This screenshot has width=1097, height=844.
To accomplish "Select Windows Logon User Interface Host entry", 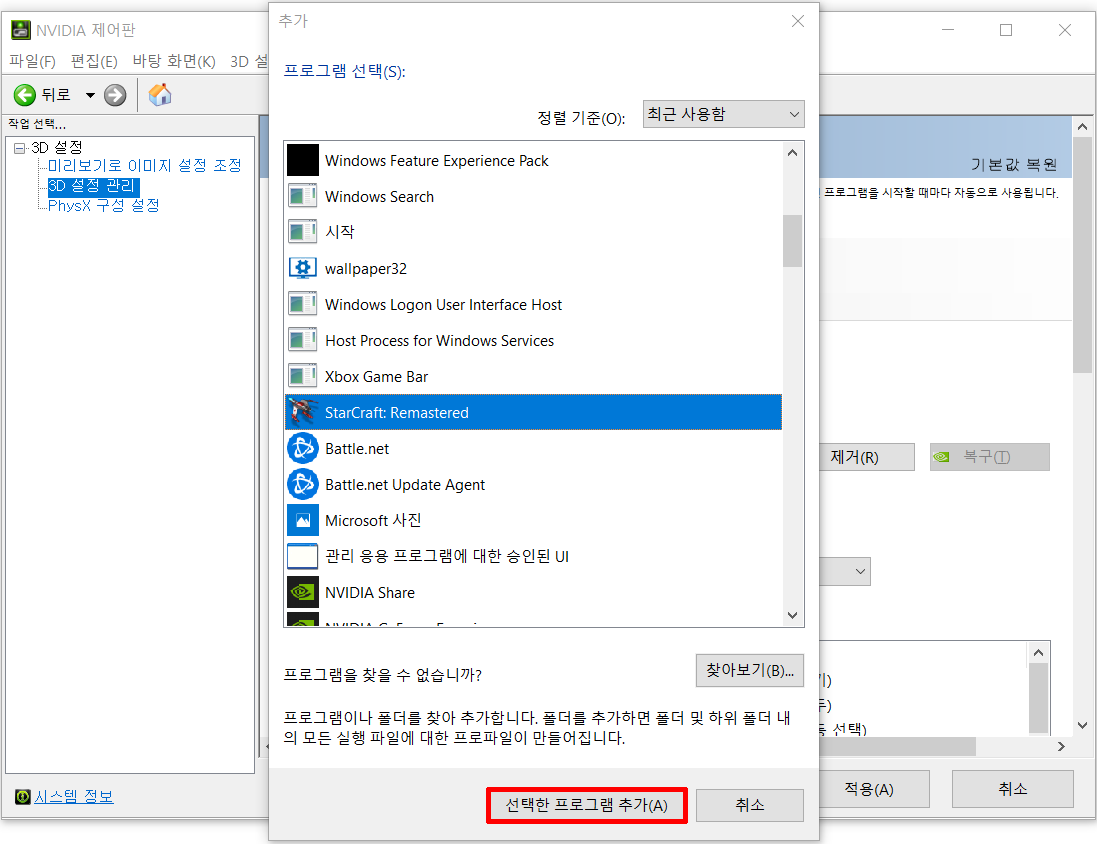I will tap(533, 304).
